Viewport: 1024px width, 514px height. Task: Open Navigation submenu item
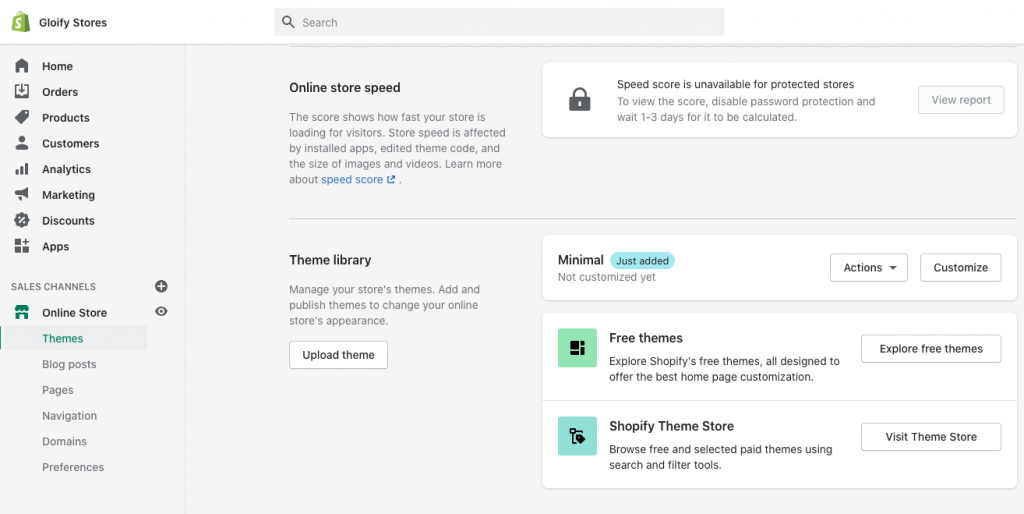[69, 415]
